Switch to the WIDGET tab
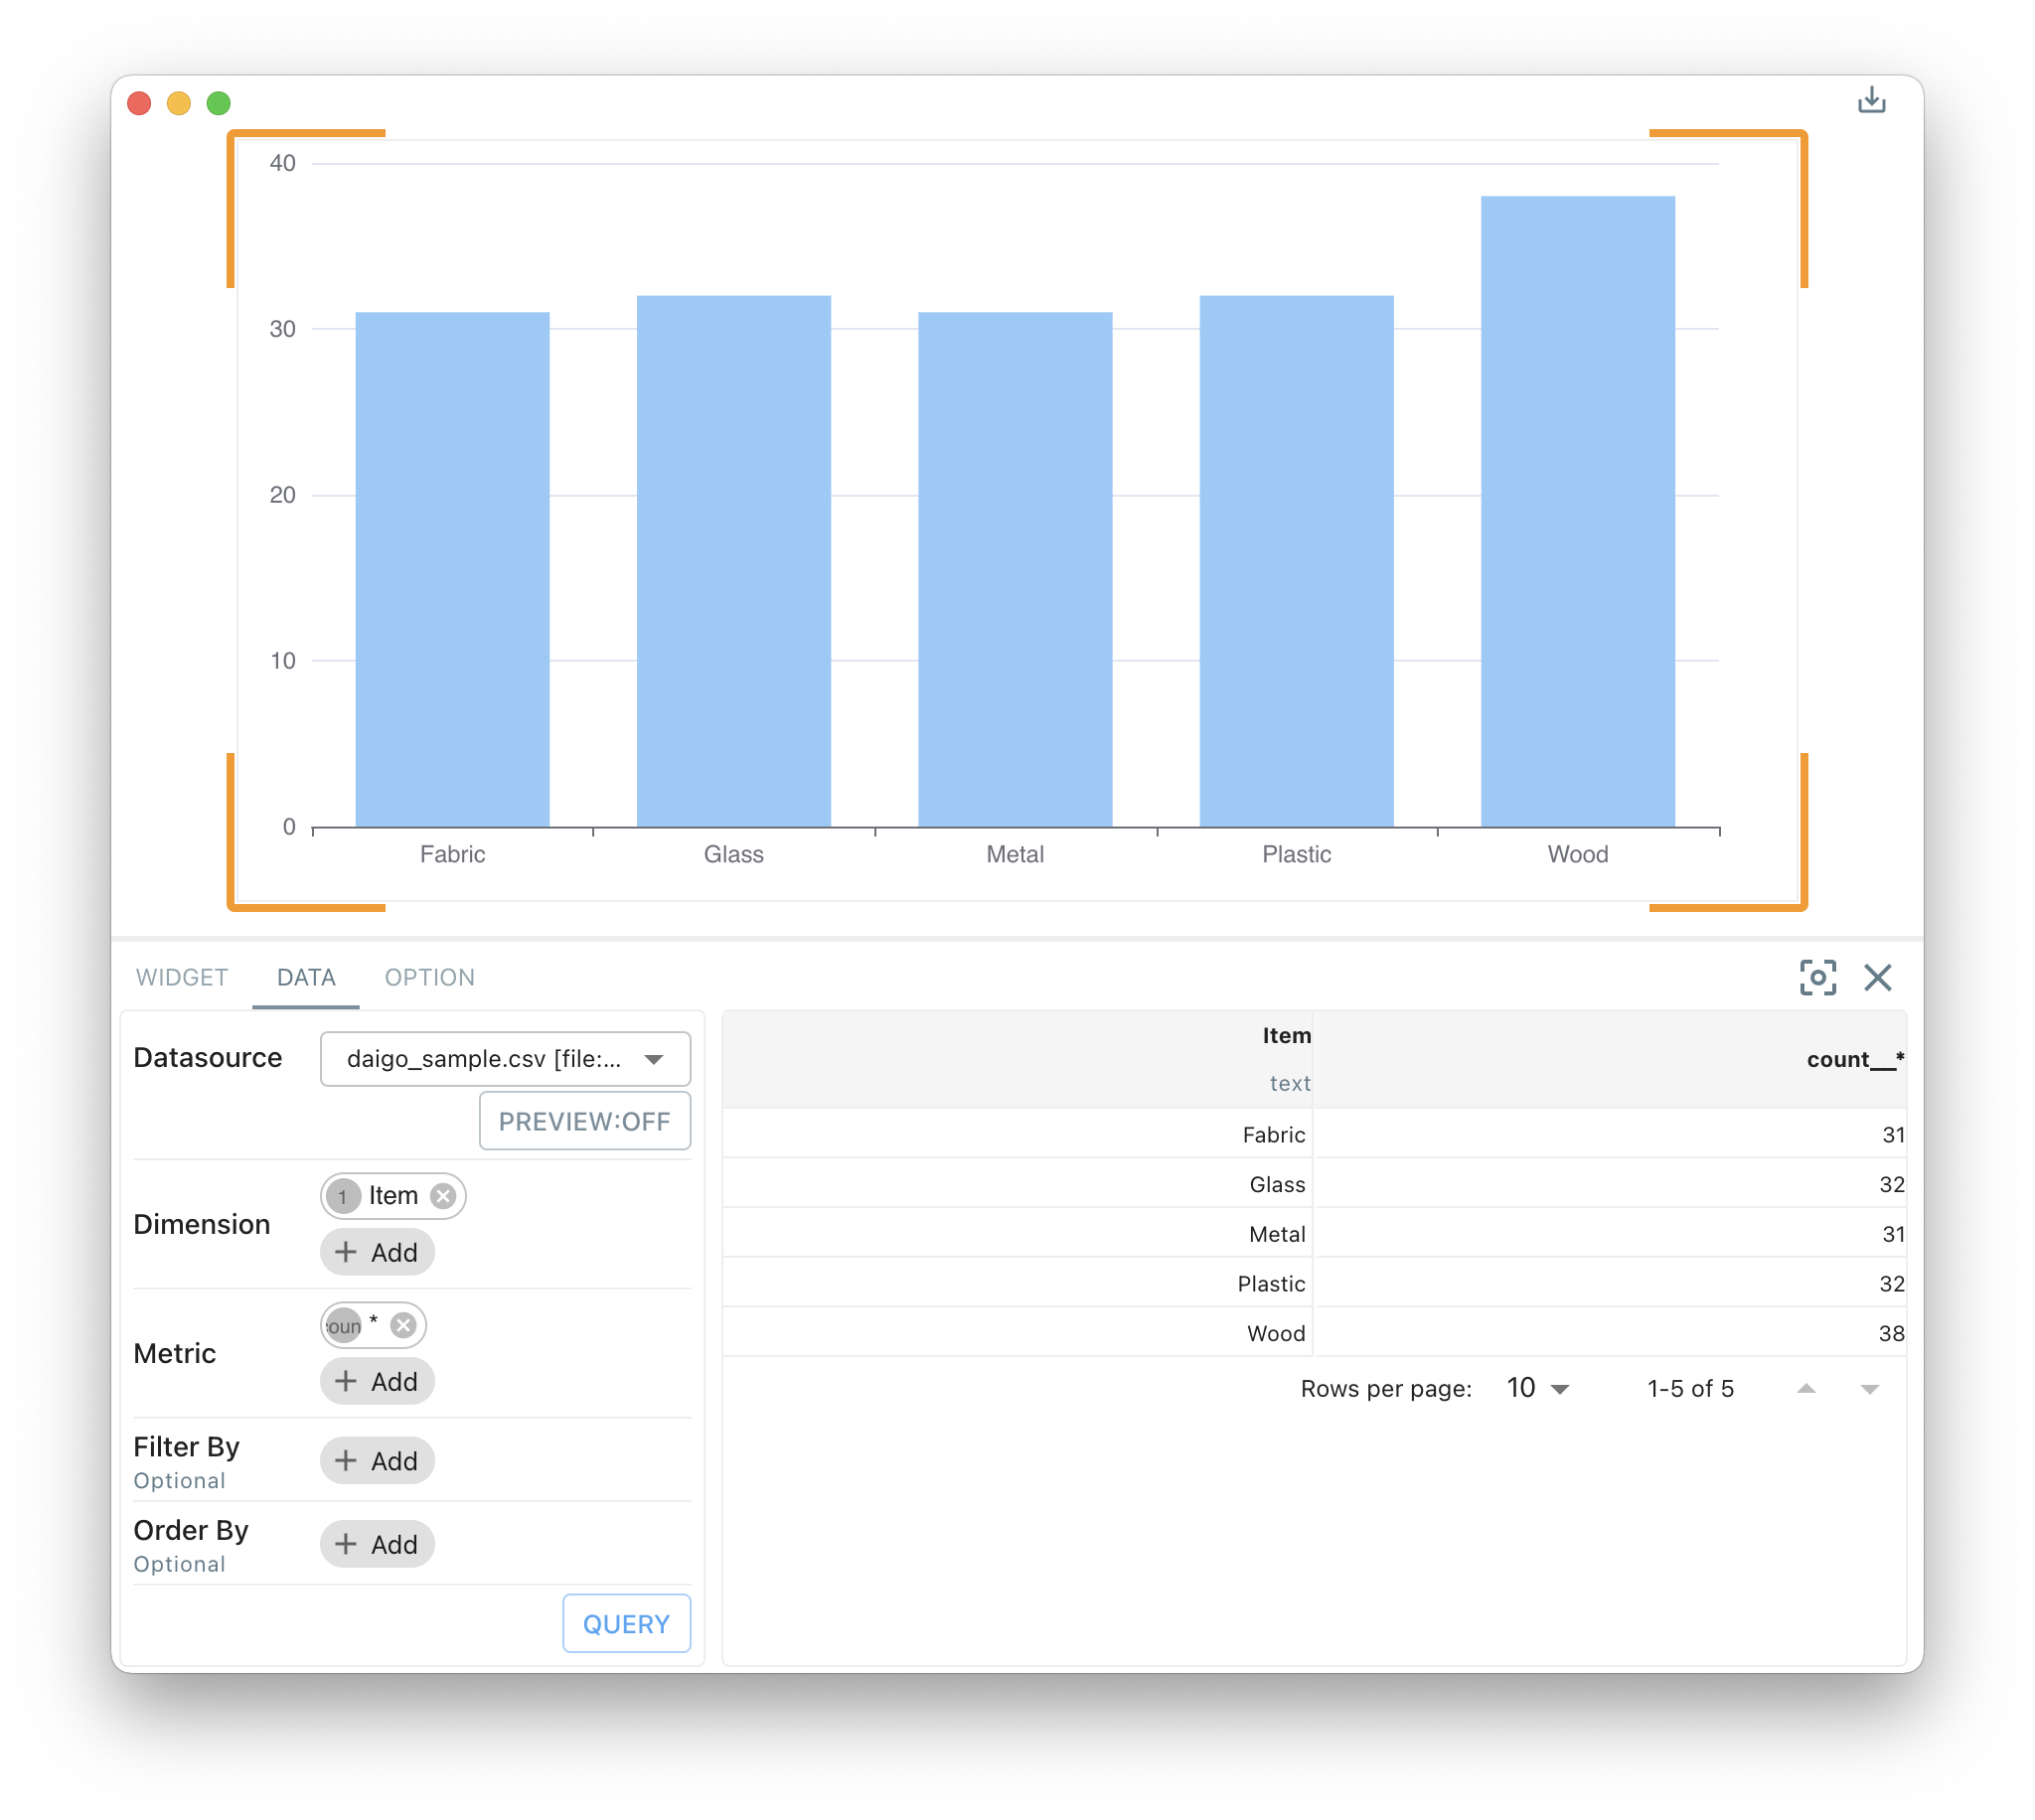This screenshot has width=2035, height=1820. (182, 977)
